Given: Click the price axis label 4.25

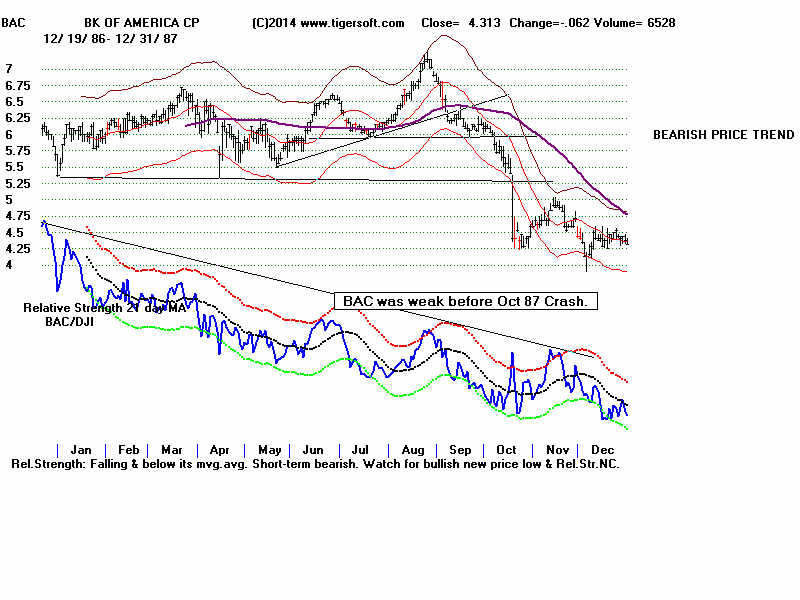Looking at the screenshot, I should (x=18, y=249).
